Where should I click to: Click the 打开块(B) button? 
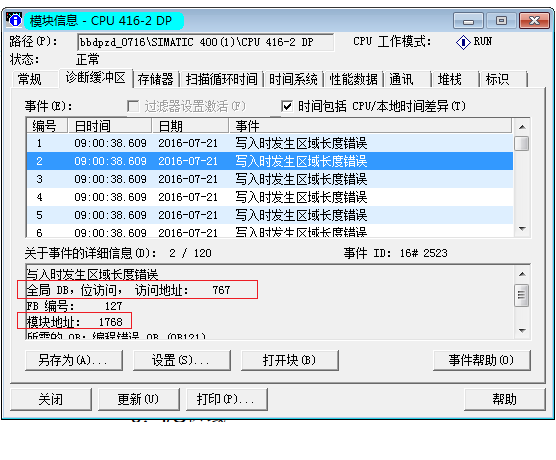point(290,360)
